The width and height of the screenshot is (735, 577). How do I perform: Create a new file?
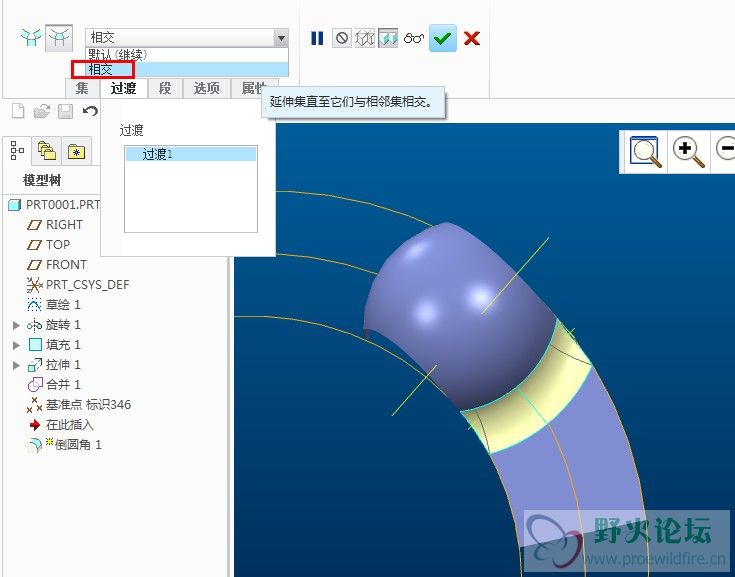click(x=18, y=111)
